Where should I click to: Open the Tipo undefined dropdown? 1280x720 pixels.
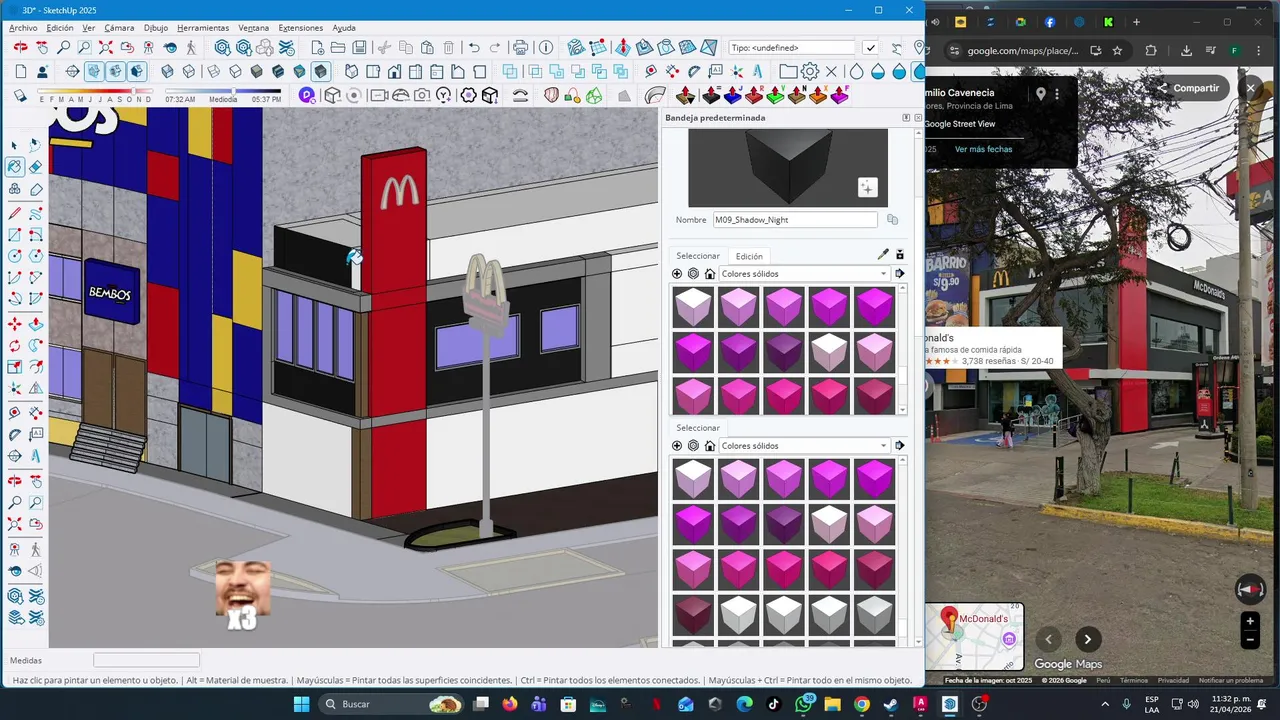[x=792, y=47]
